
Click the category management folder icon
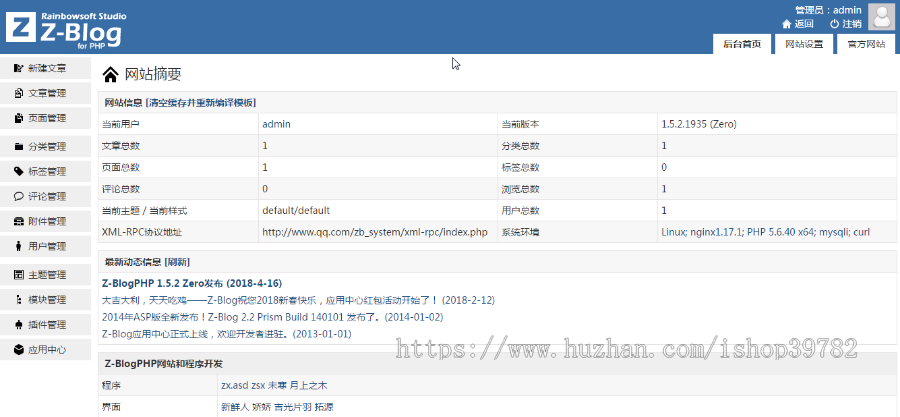point(18,146)
